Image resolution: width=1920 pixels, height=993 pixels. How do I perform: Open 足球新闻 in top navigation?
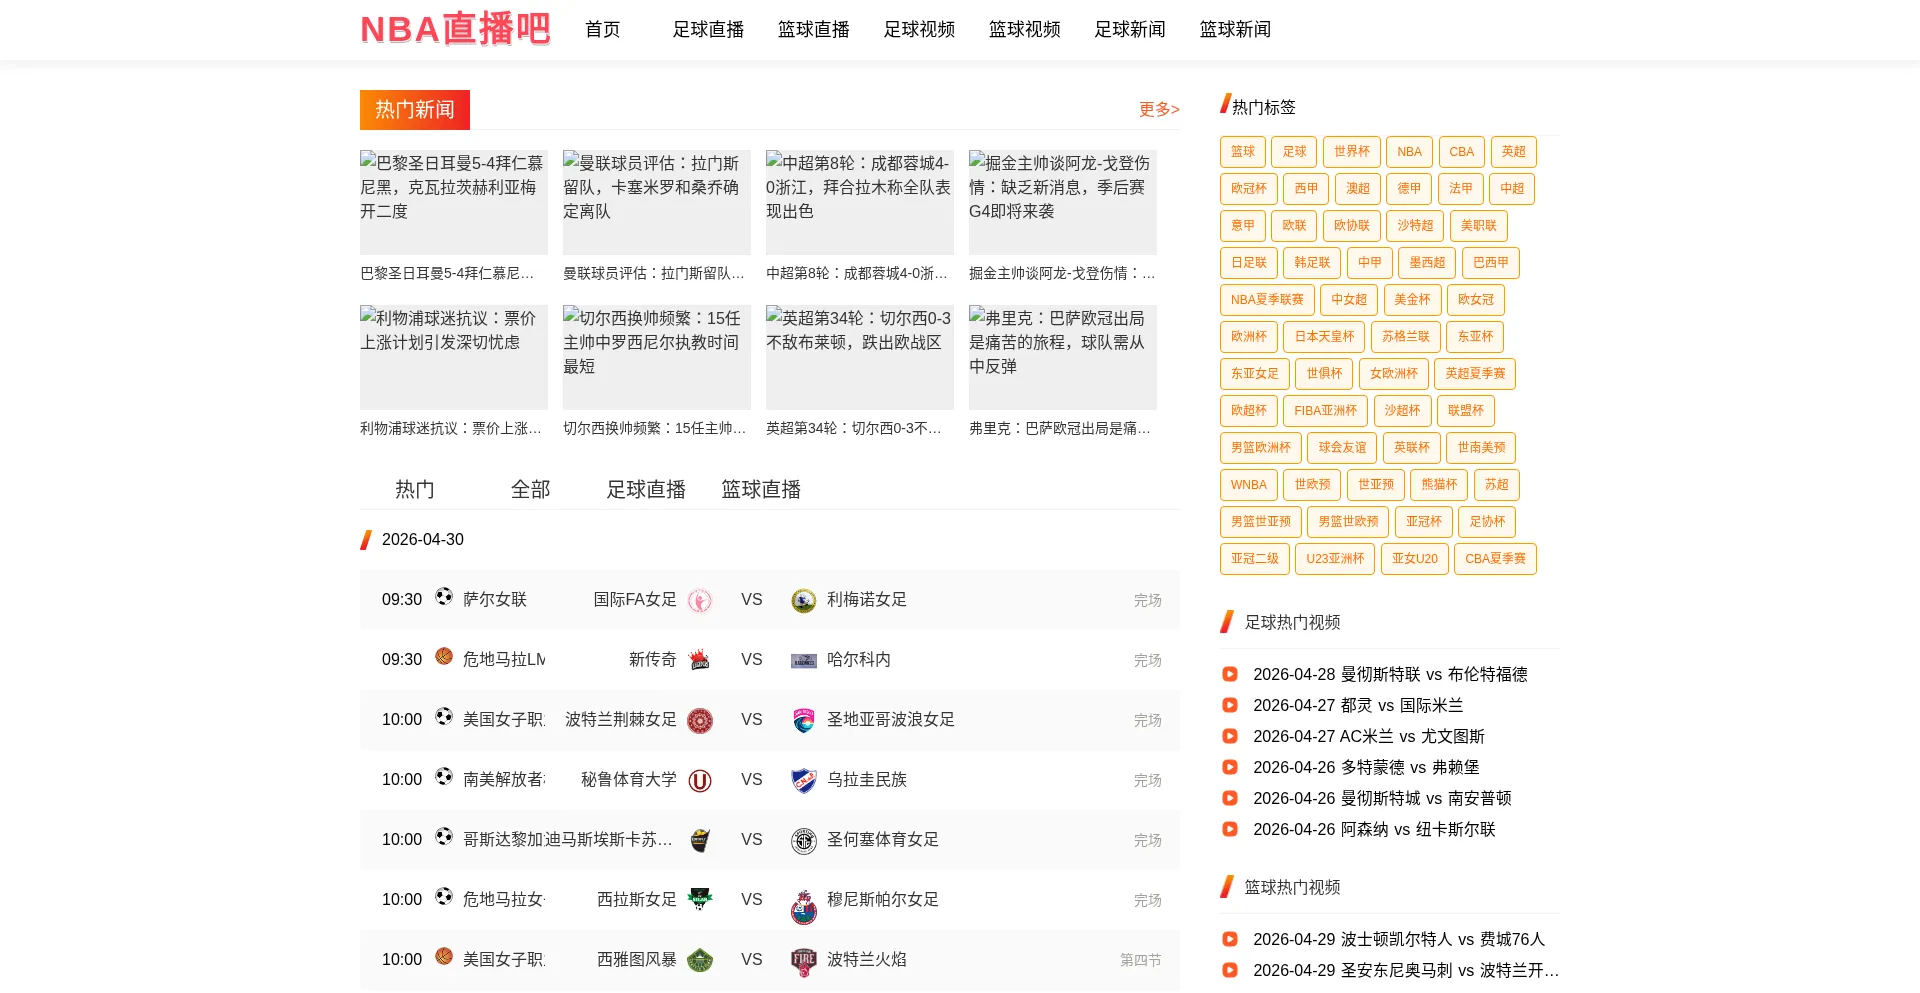1130,29
